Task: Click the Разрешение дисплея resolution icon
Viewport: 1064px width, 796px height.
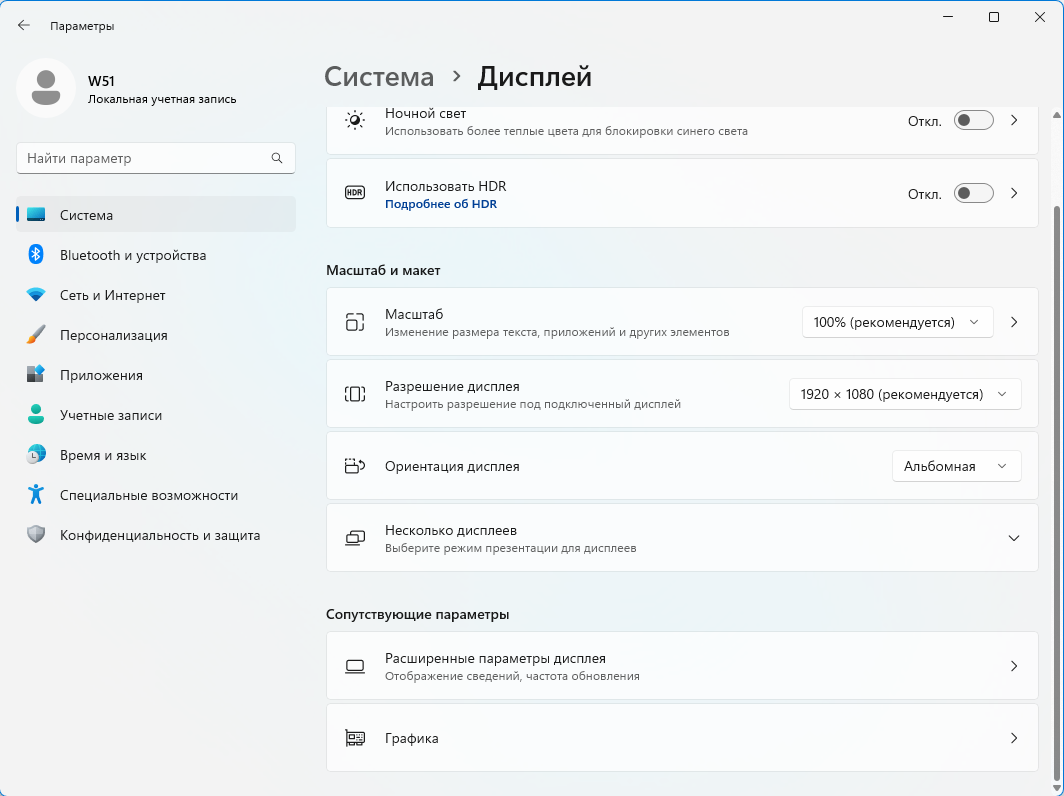Action: coord(355,394)
